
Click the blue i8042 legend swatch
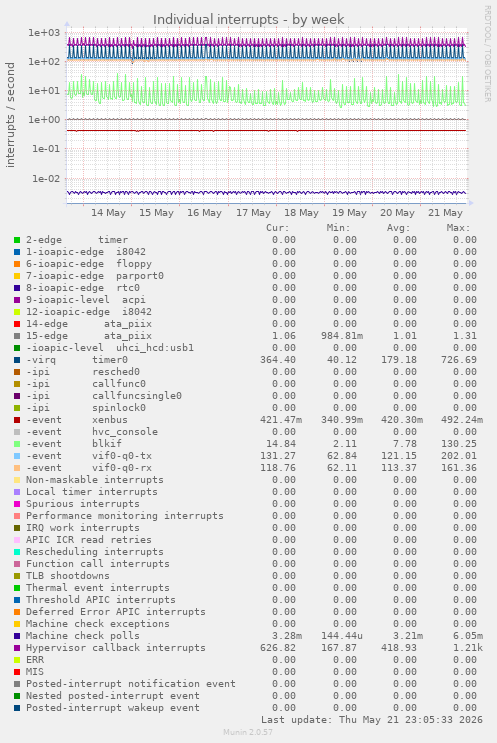tap(17, 252)
